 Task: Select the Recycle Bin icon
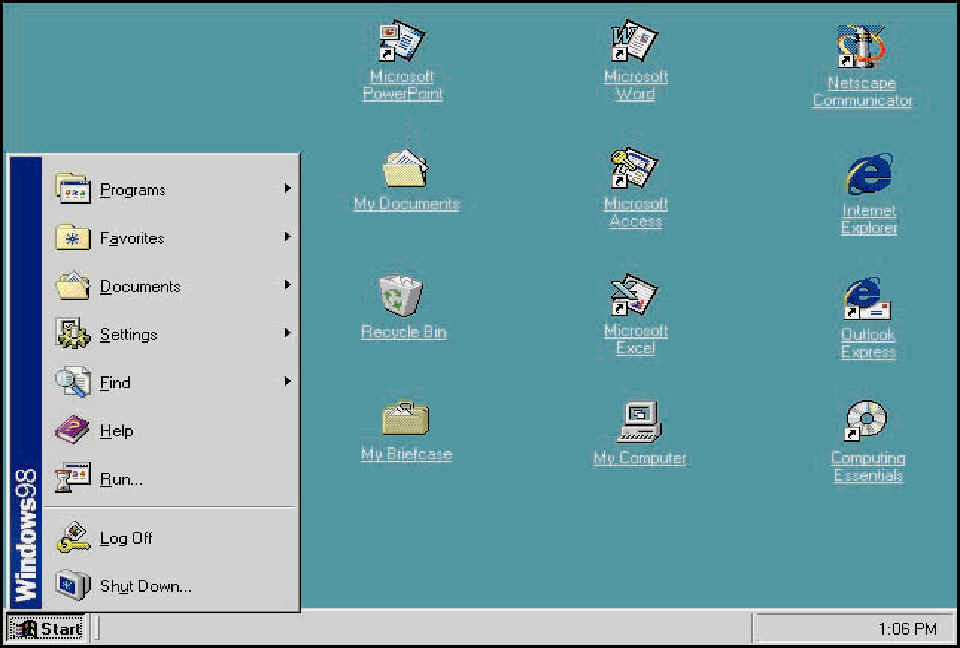pyautogui.click(x=401, y=295)
